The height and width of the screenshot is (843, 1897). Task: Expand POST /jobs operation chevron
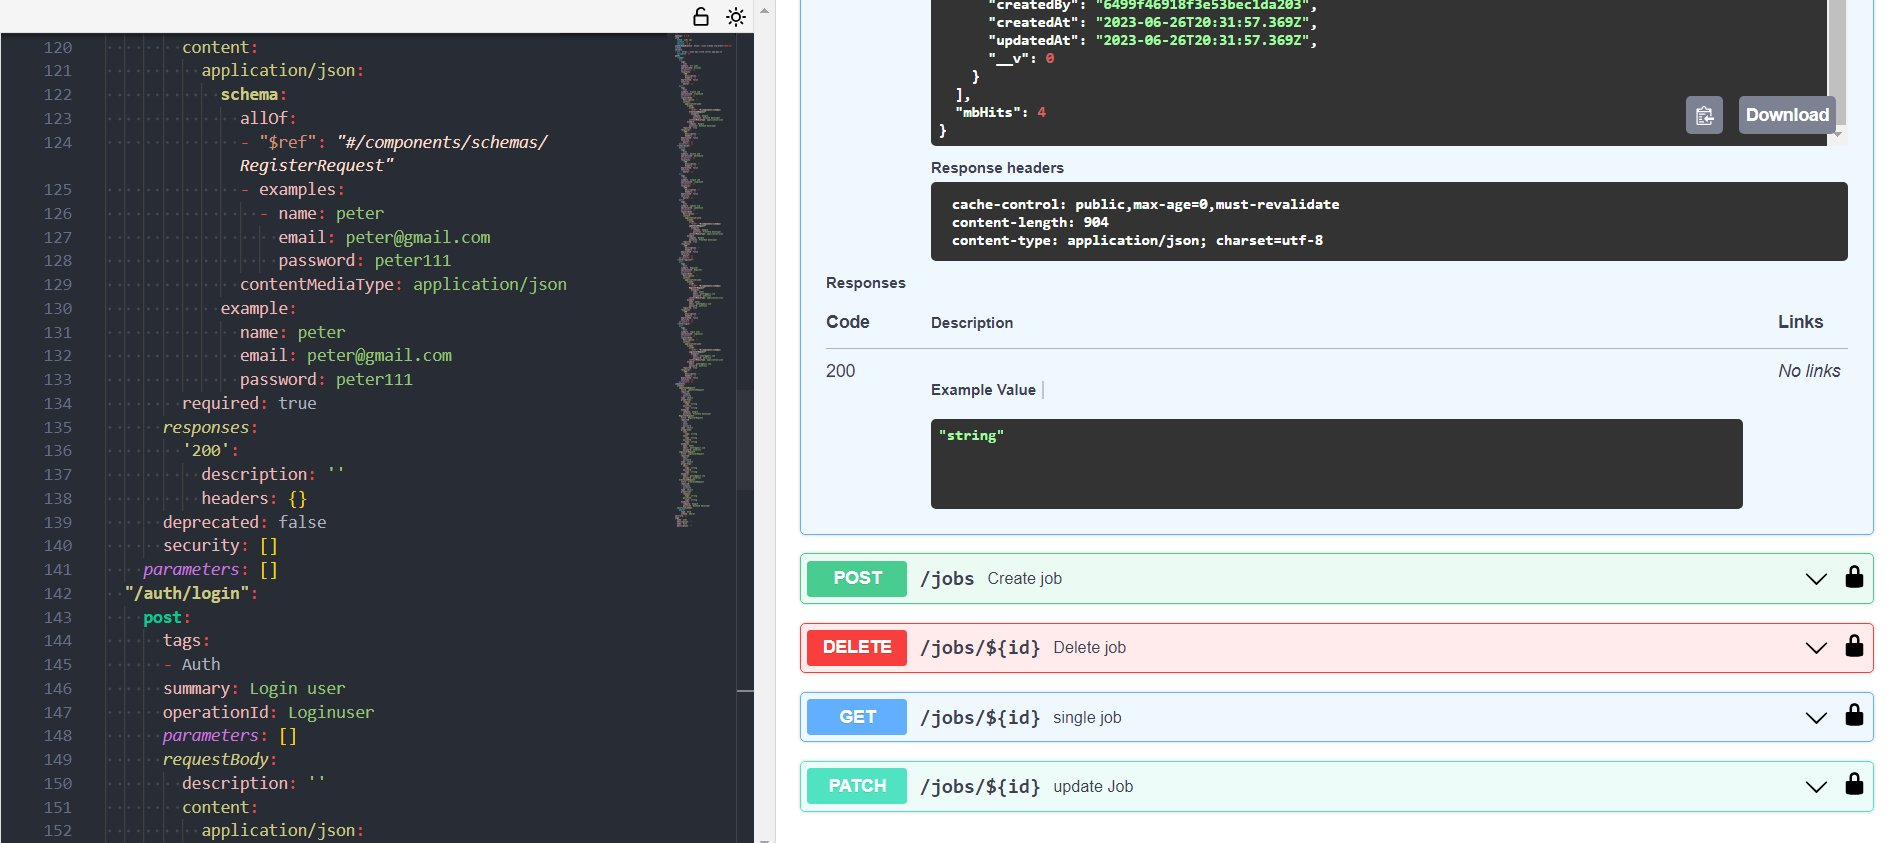point(1816,579)
